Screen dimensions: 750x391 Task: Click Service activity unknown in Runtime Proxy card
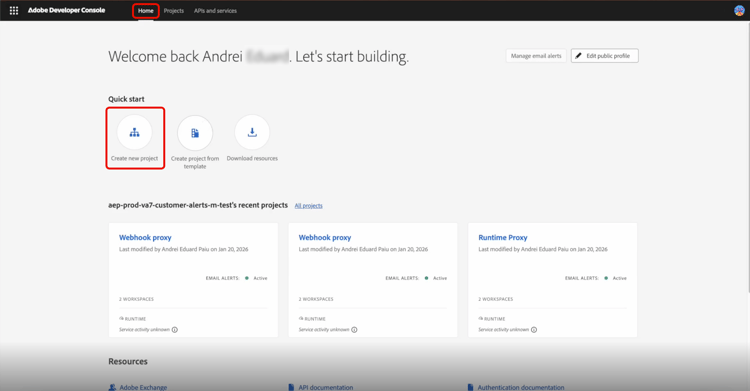504,330
